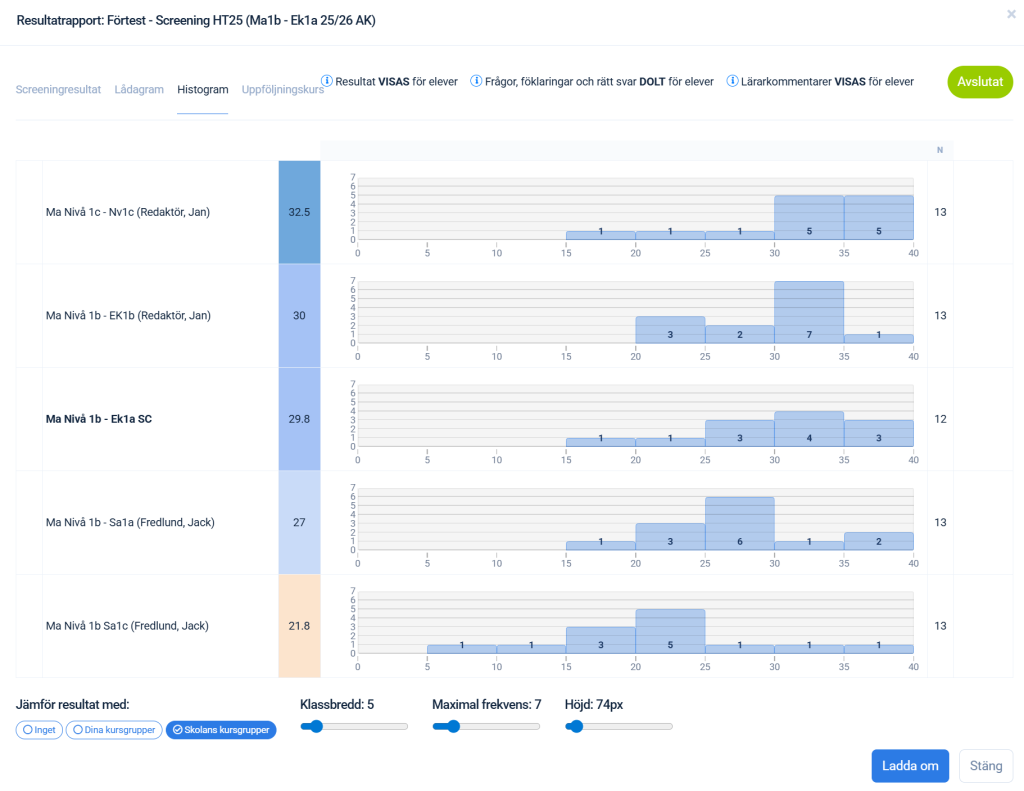Open the Screeningresultat tab
This screenshot has width=1024, height=791.
(58, 89)
